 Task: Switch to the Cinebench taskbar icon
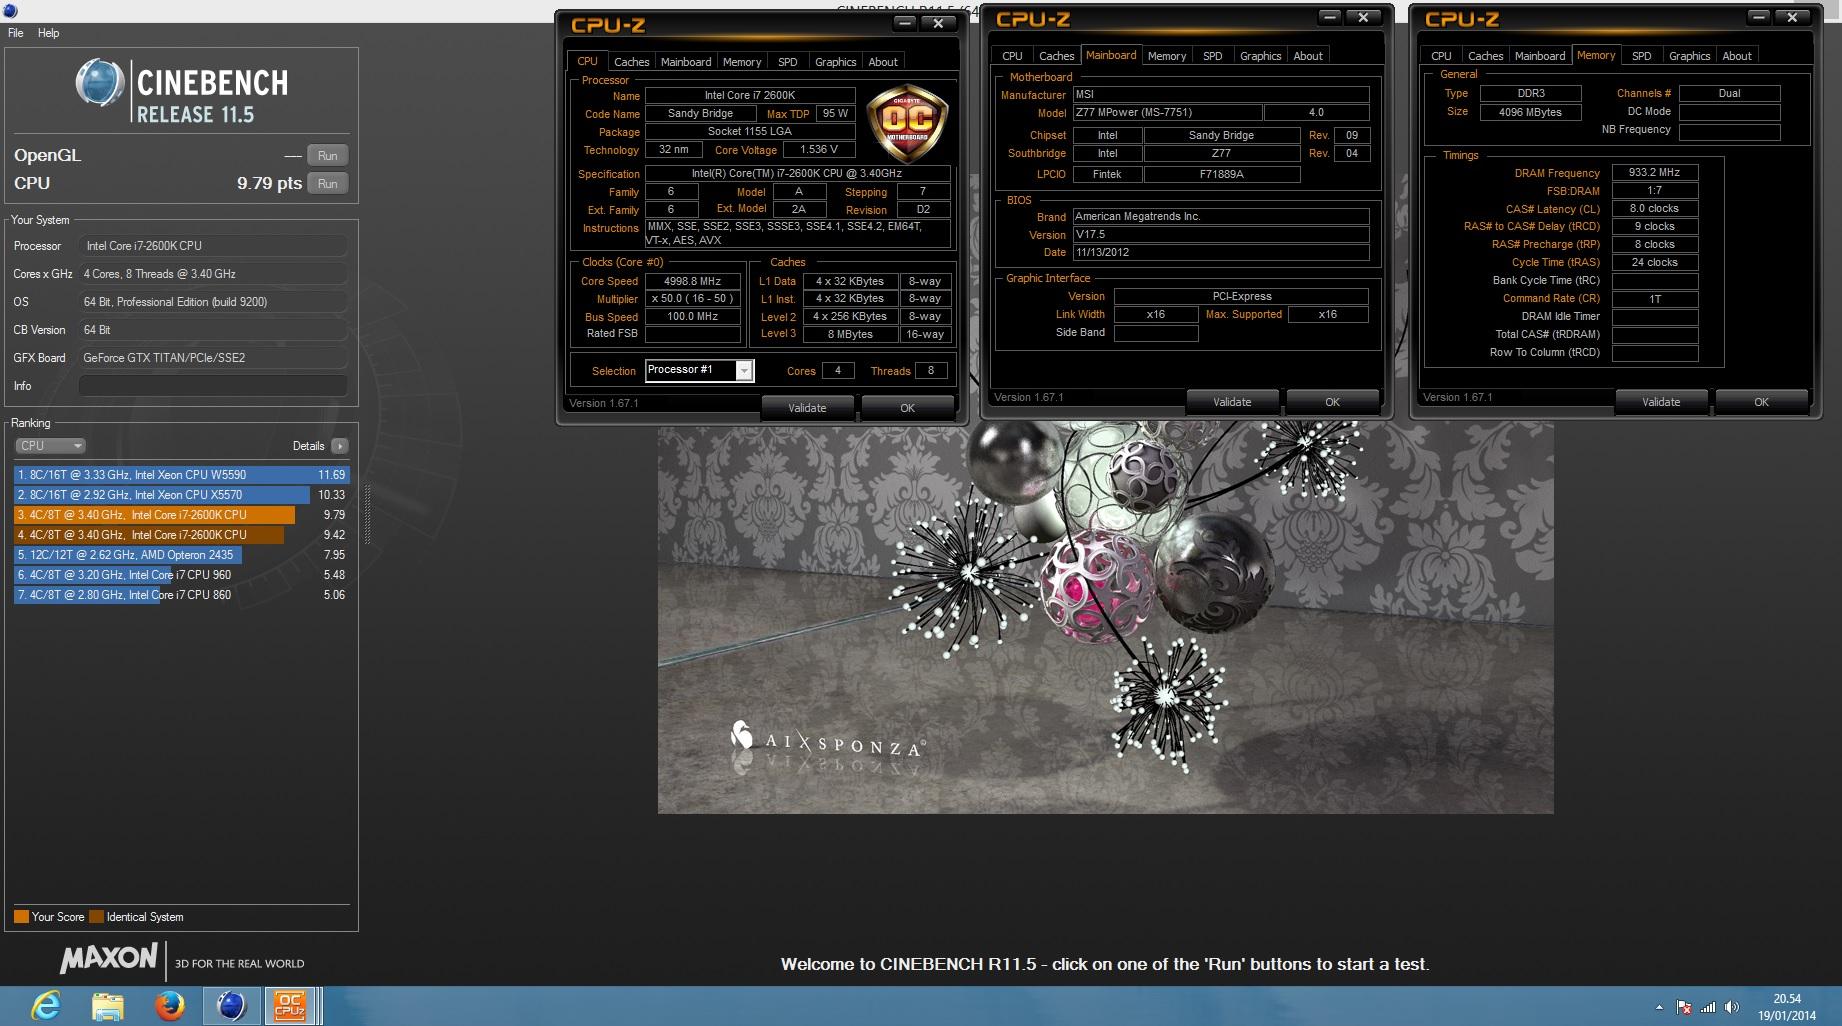[232, 1005]
